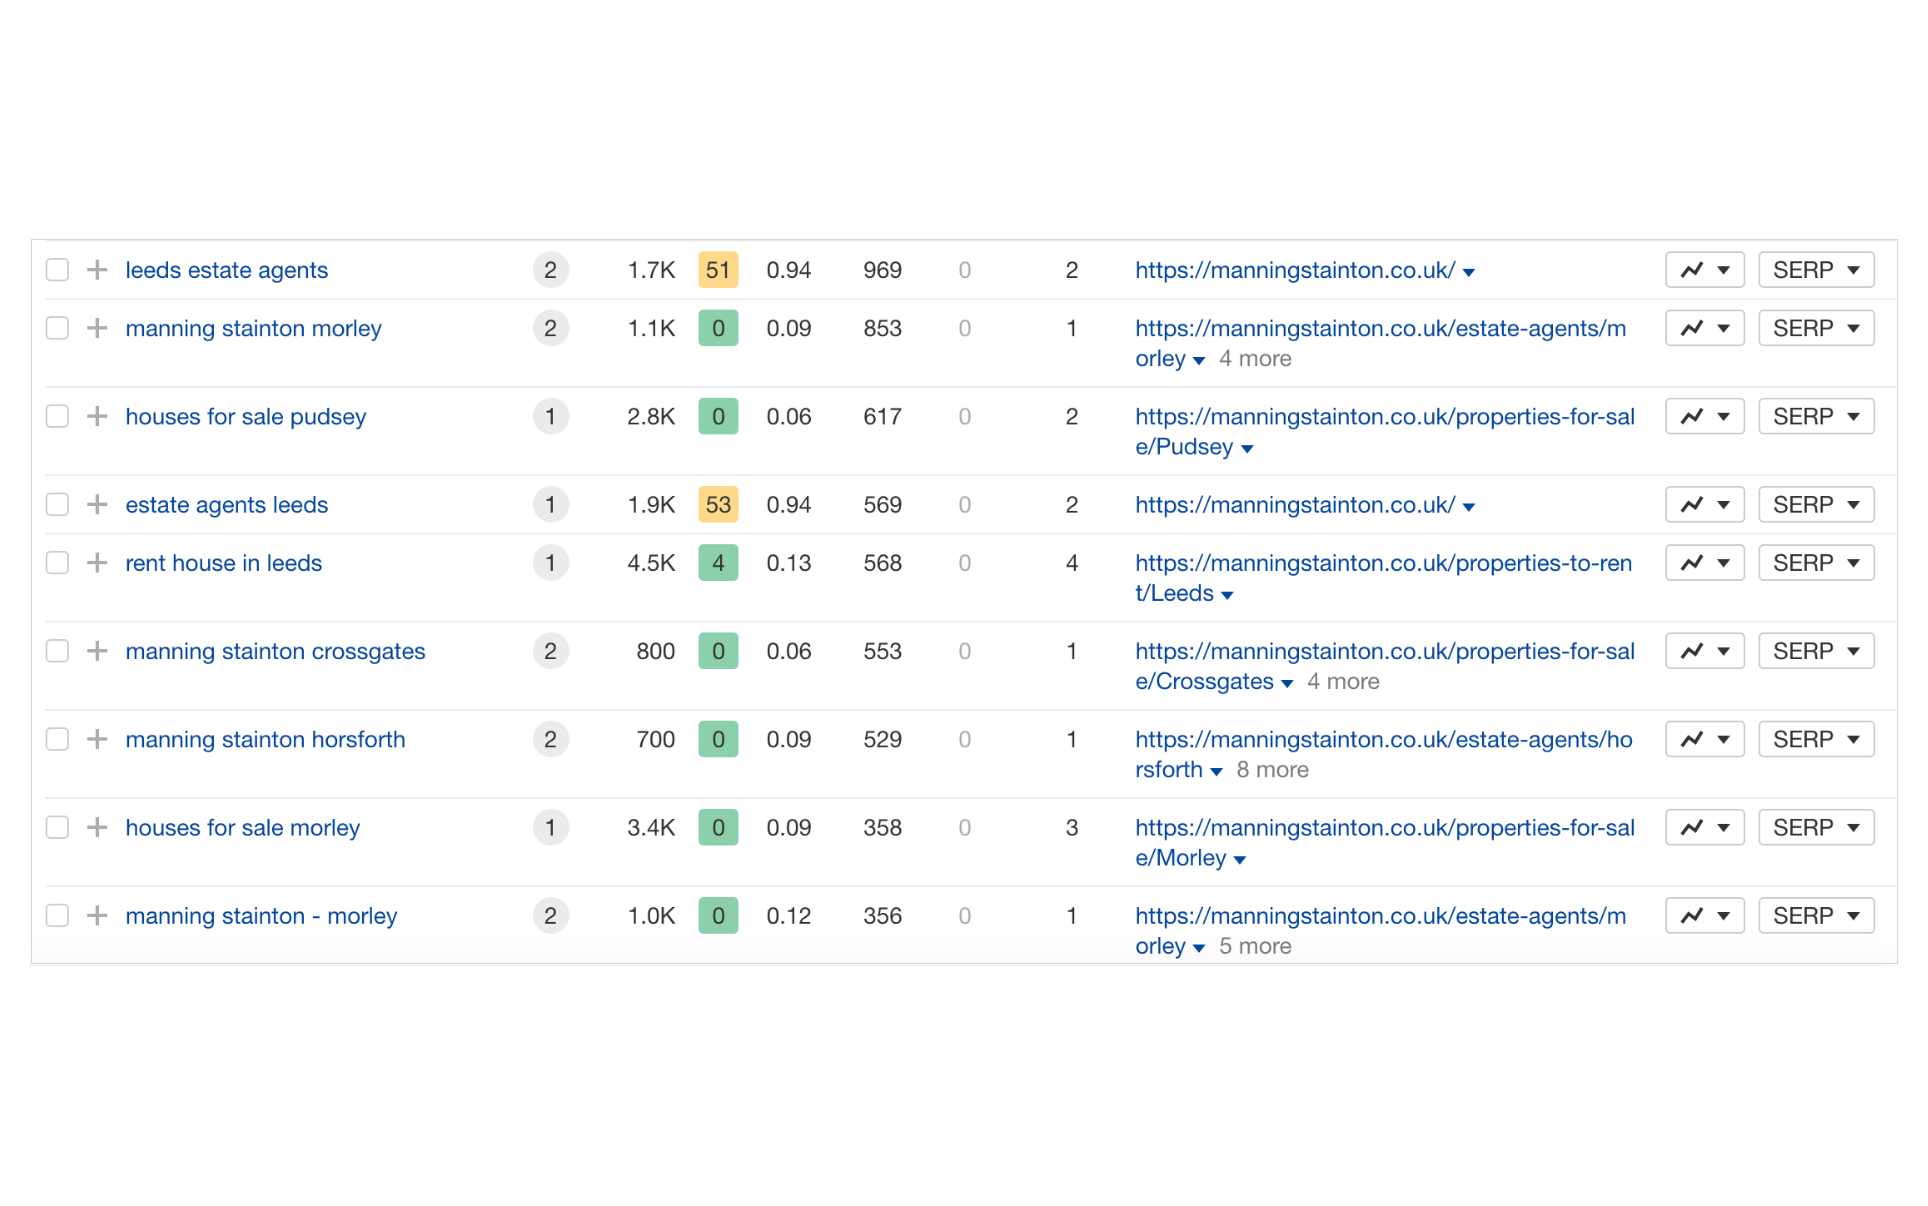Image resolution: width=1928 pixels, height=1206 pixels.
Task: Open SERP dropdown for rent house in leeds
Action: point(1816,563)
